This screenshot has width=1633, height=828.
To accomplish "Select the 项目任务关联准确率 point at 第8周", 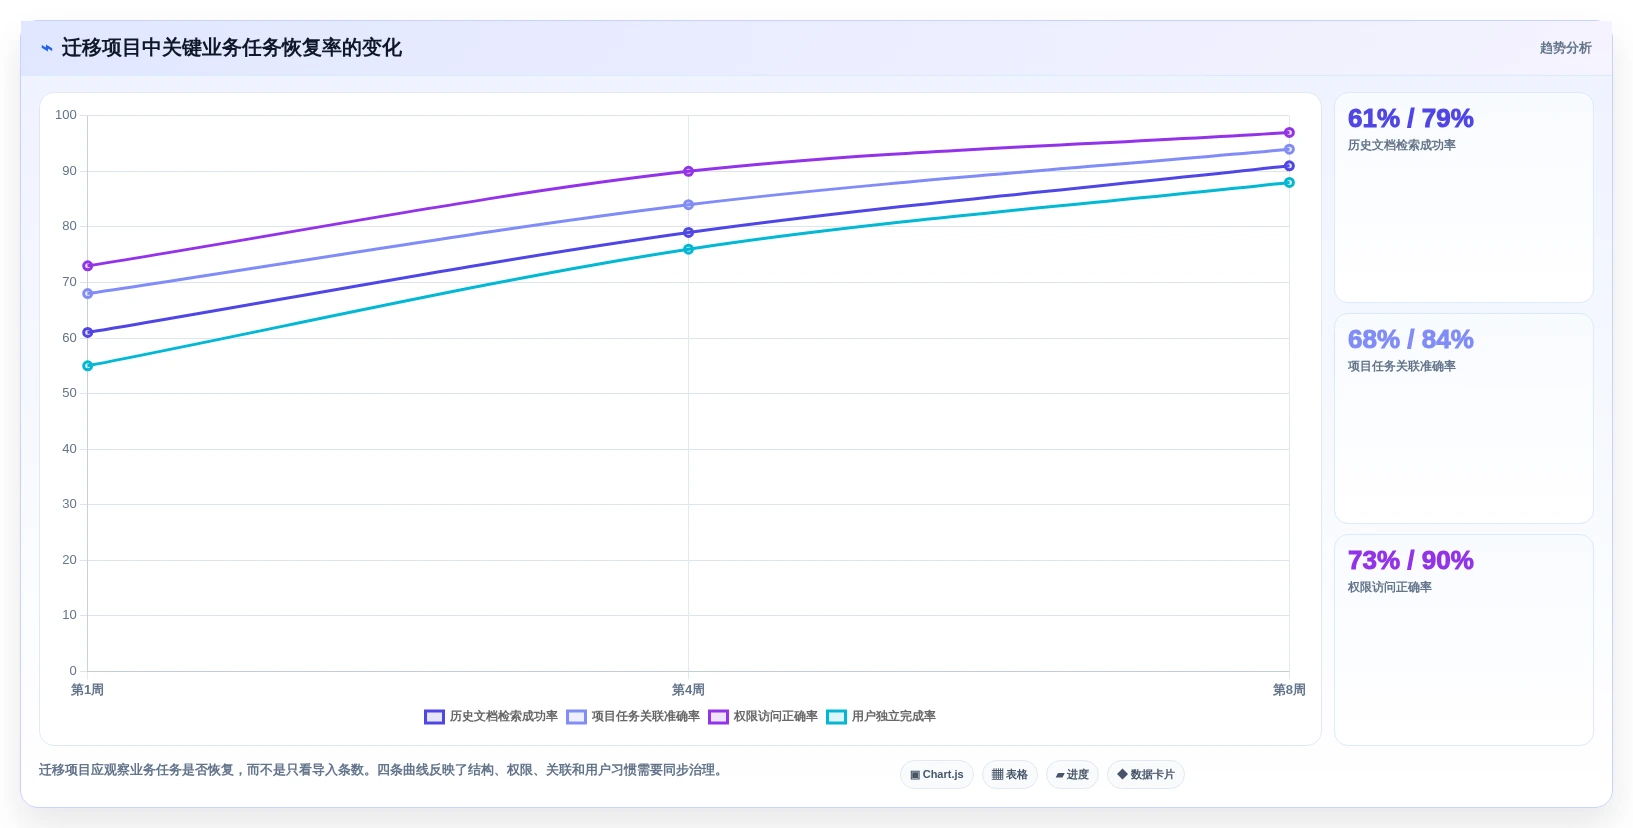I will pos(1289,149).
